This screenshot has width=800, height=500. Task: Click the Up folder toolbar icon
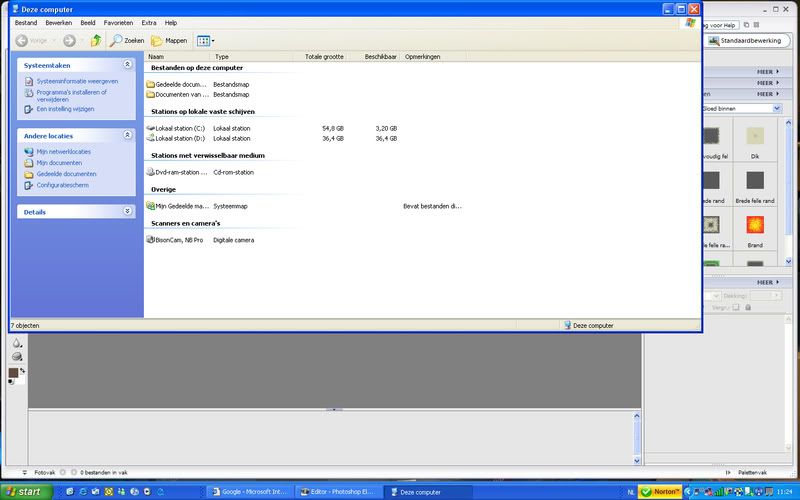(96, 40)
